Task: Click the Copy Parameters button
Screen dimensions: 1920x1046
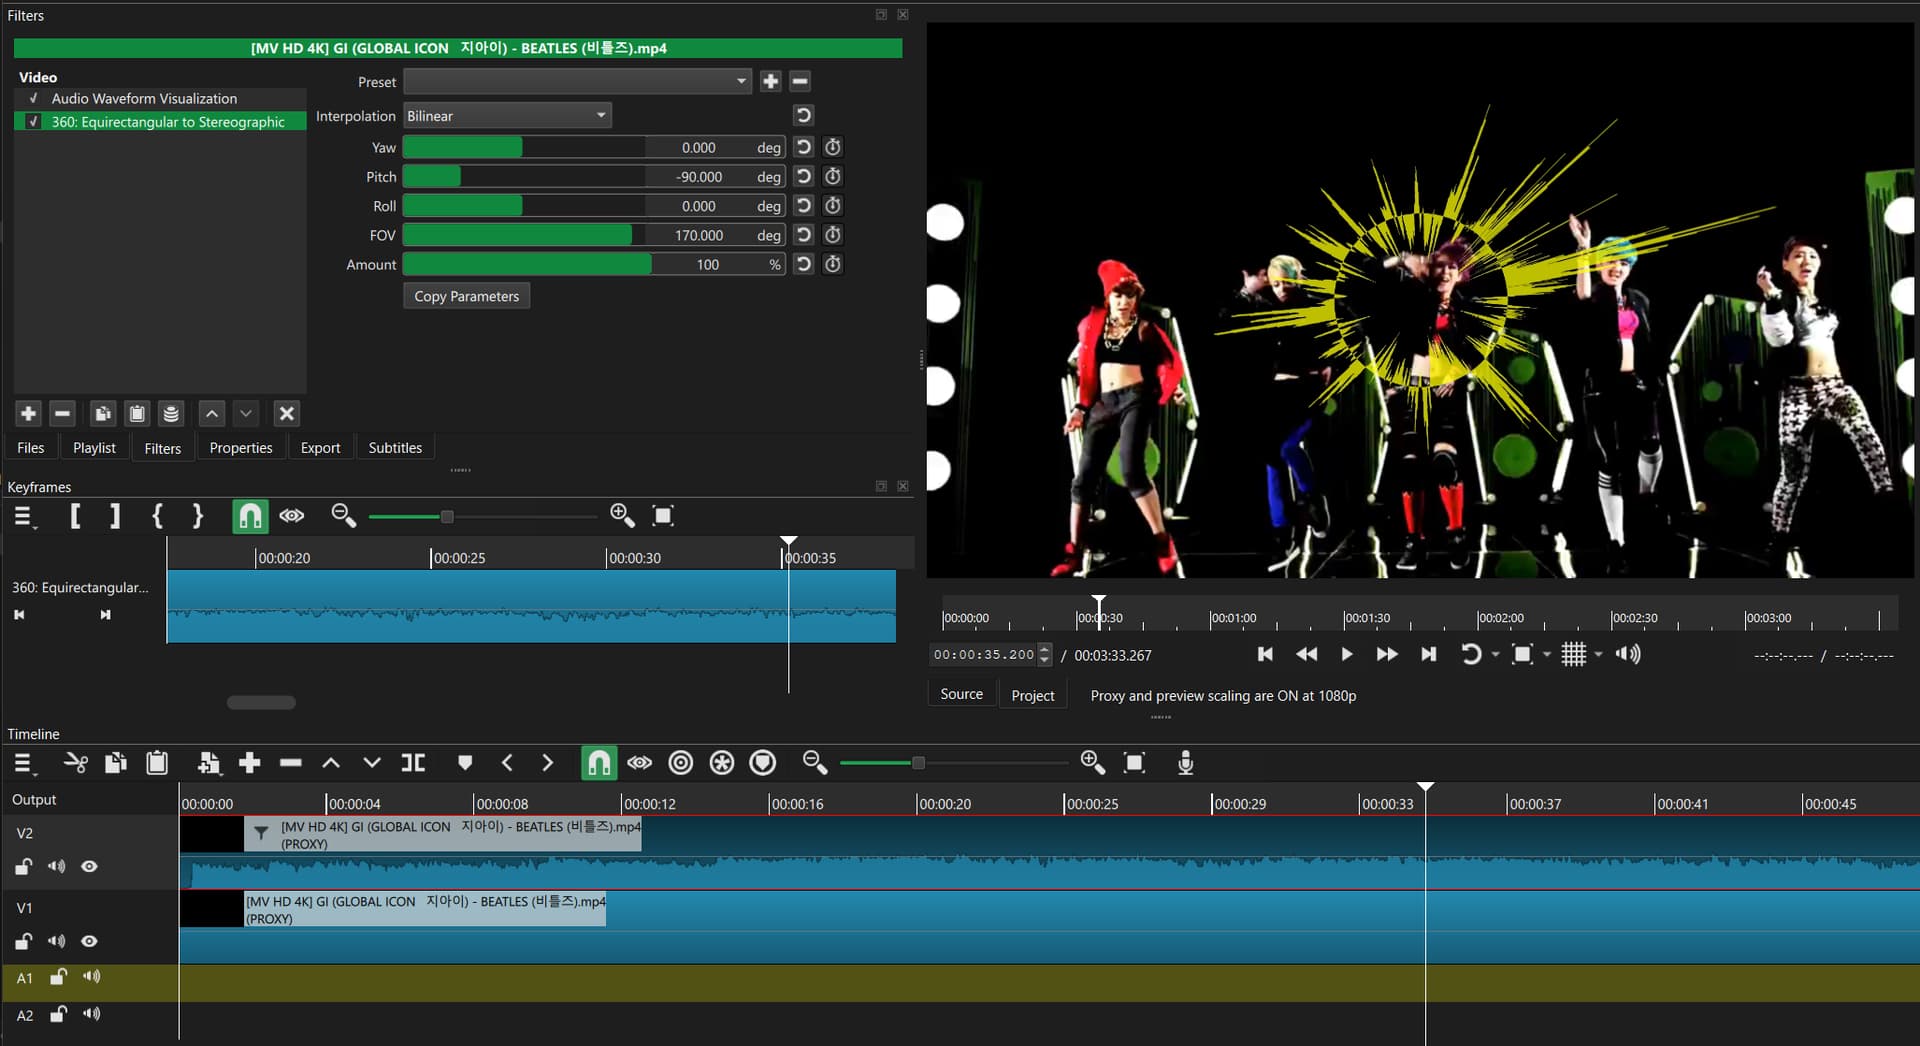Action: tap(466, 296)
